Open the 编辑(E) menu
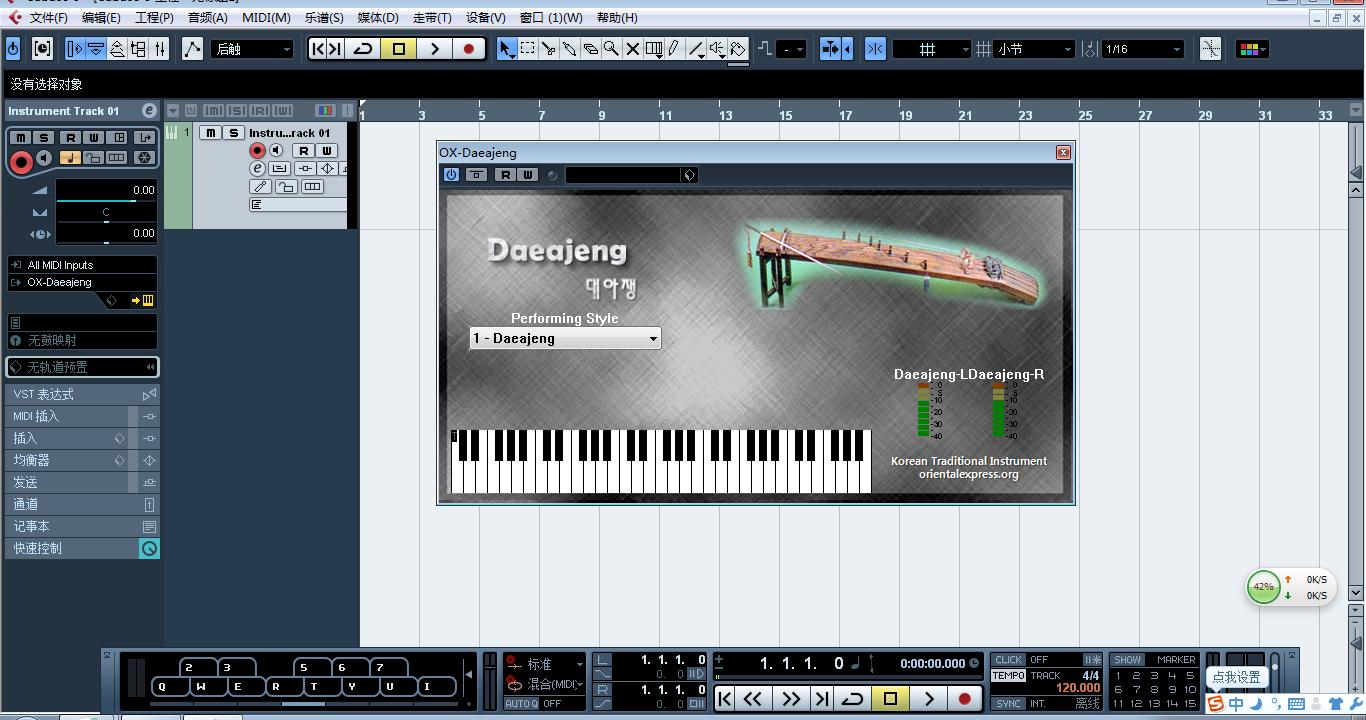 (x=101, y=17)
